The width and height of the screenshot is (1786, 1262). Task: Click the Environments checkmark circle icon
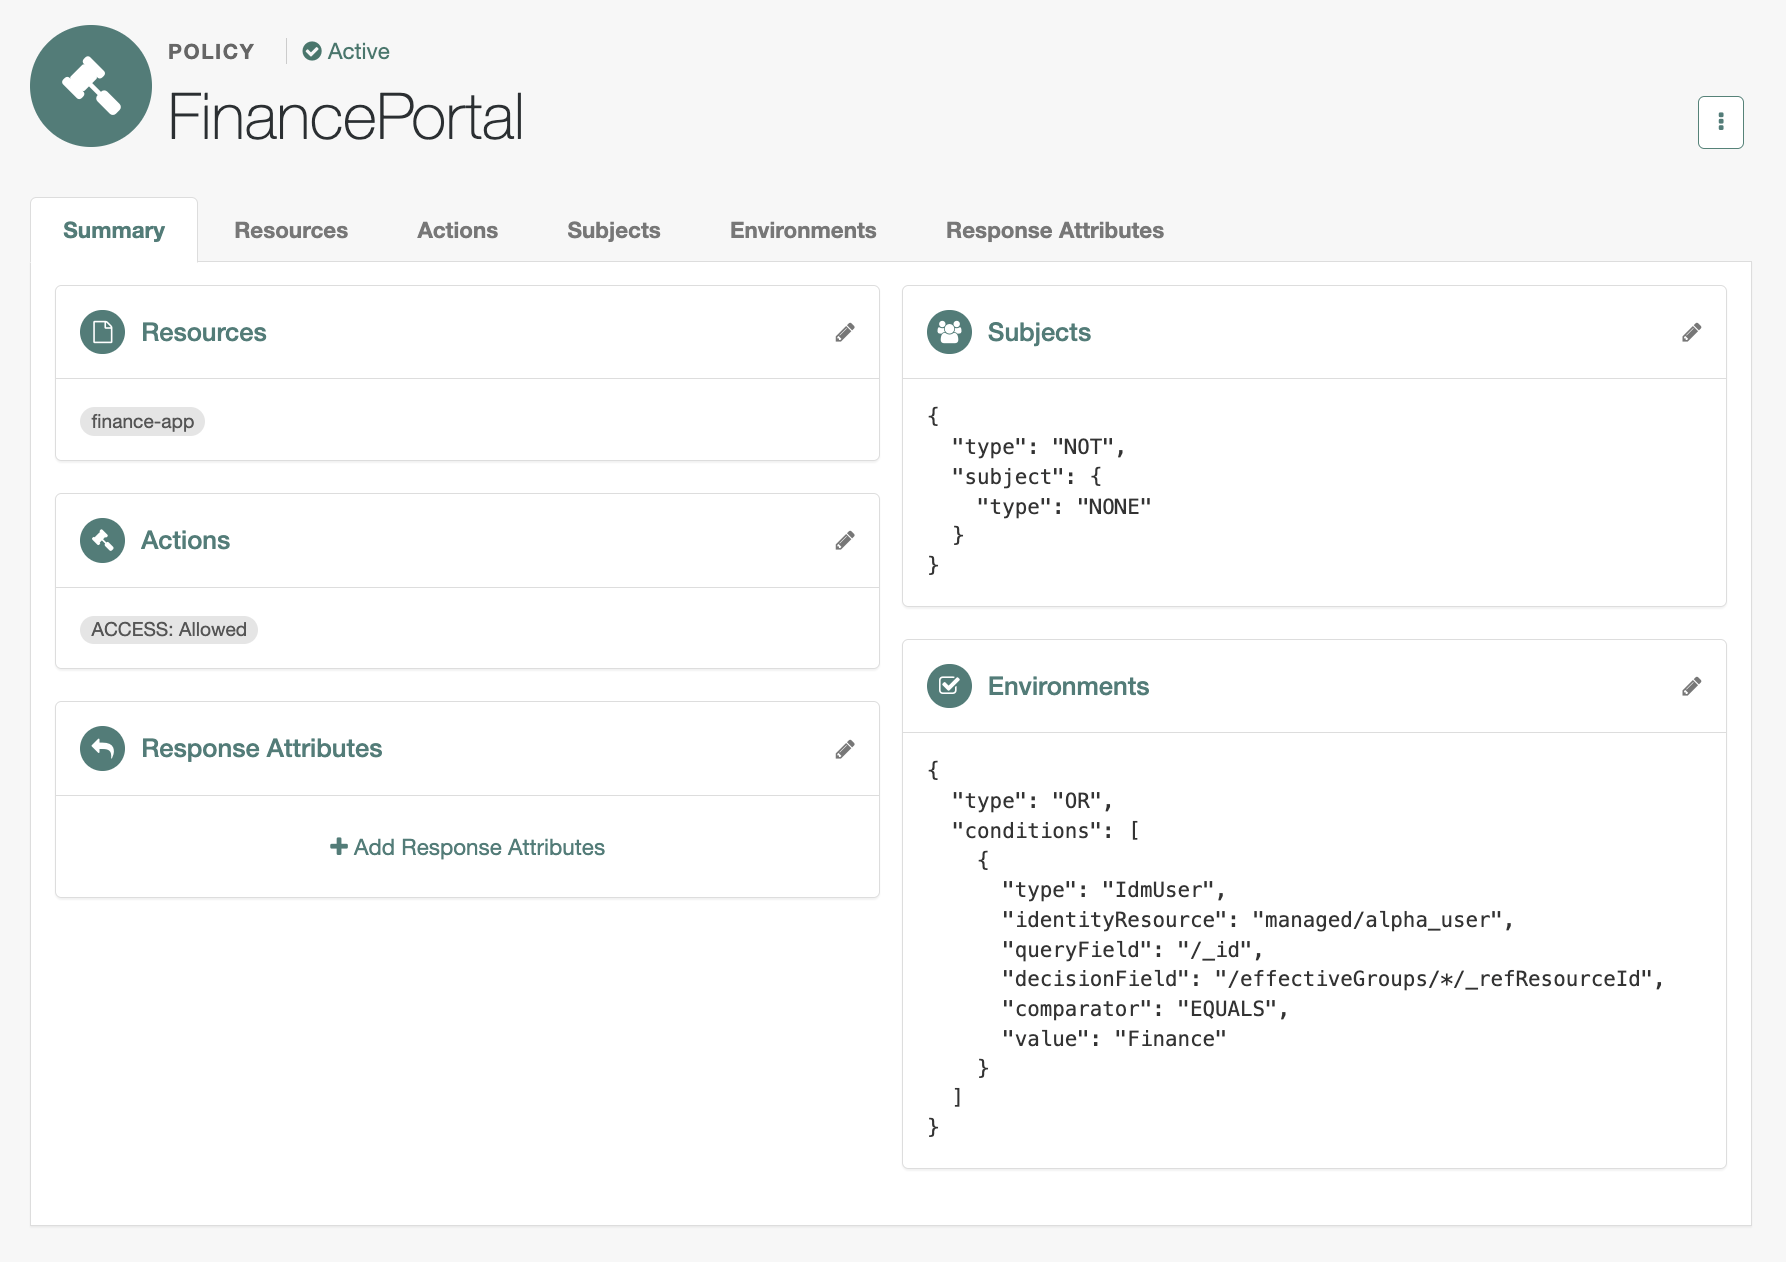949,686
